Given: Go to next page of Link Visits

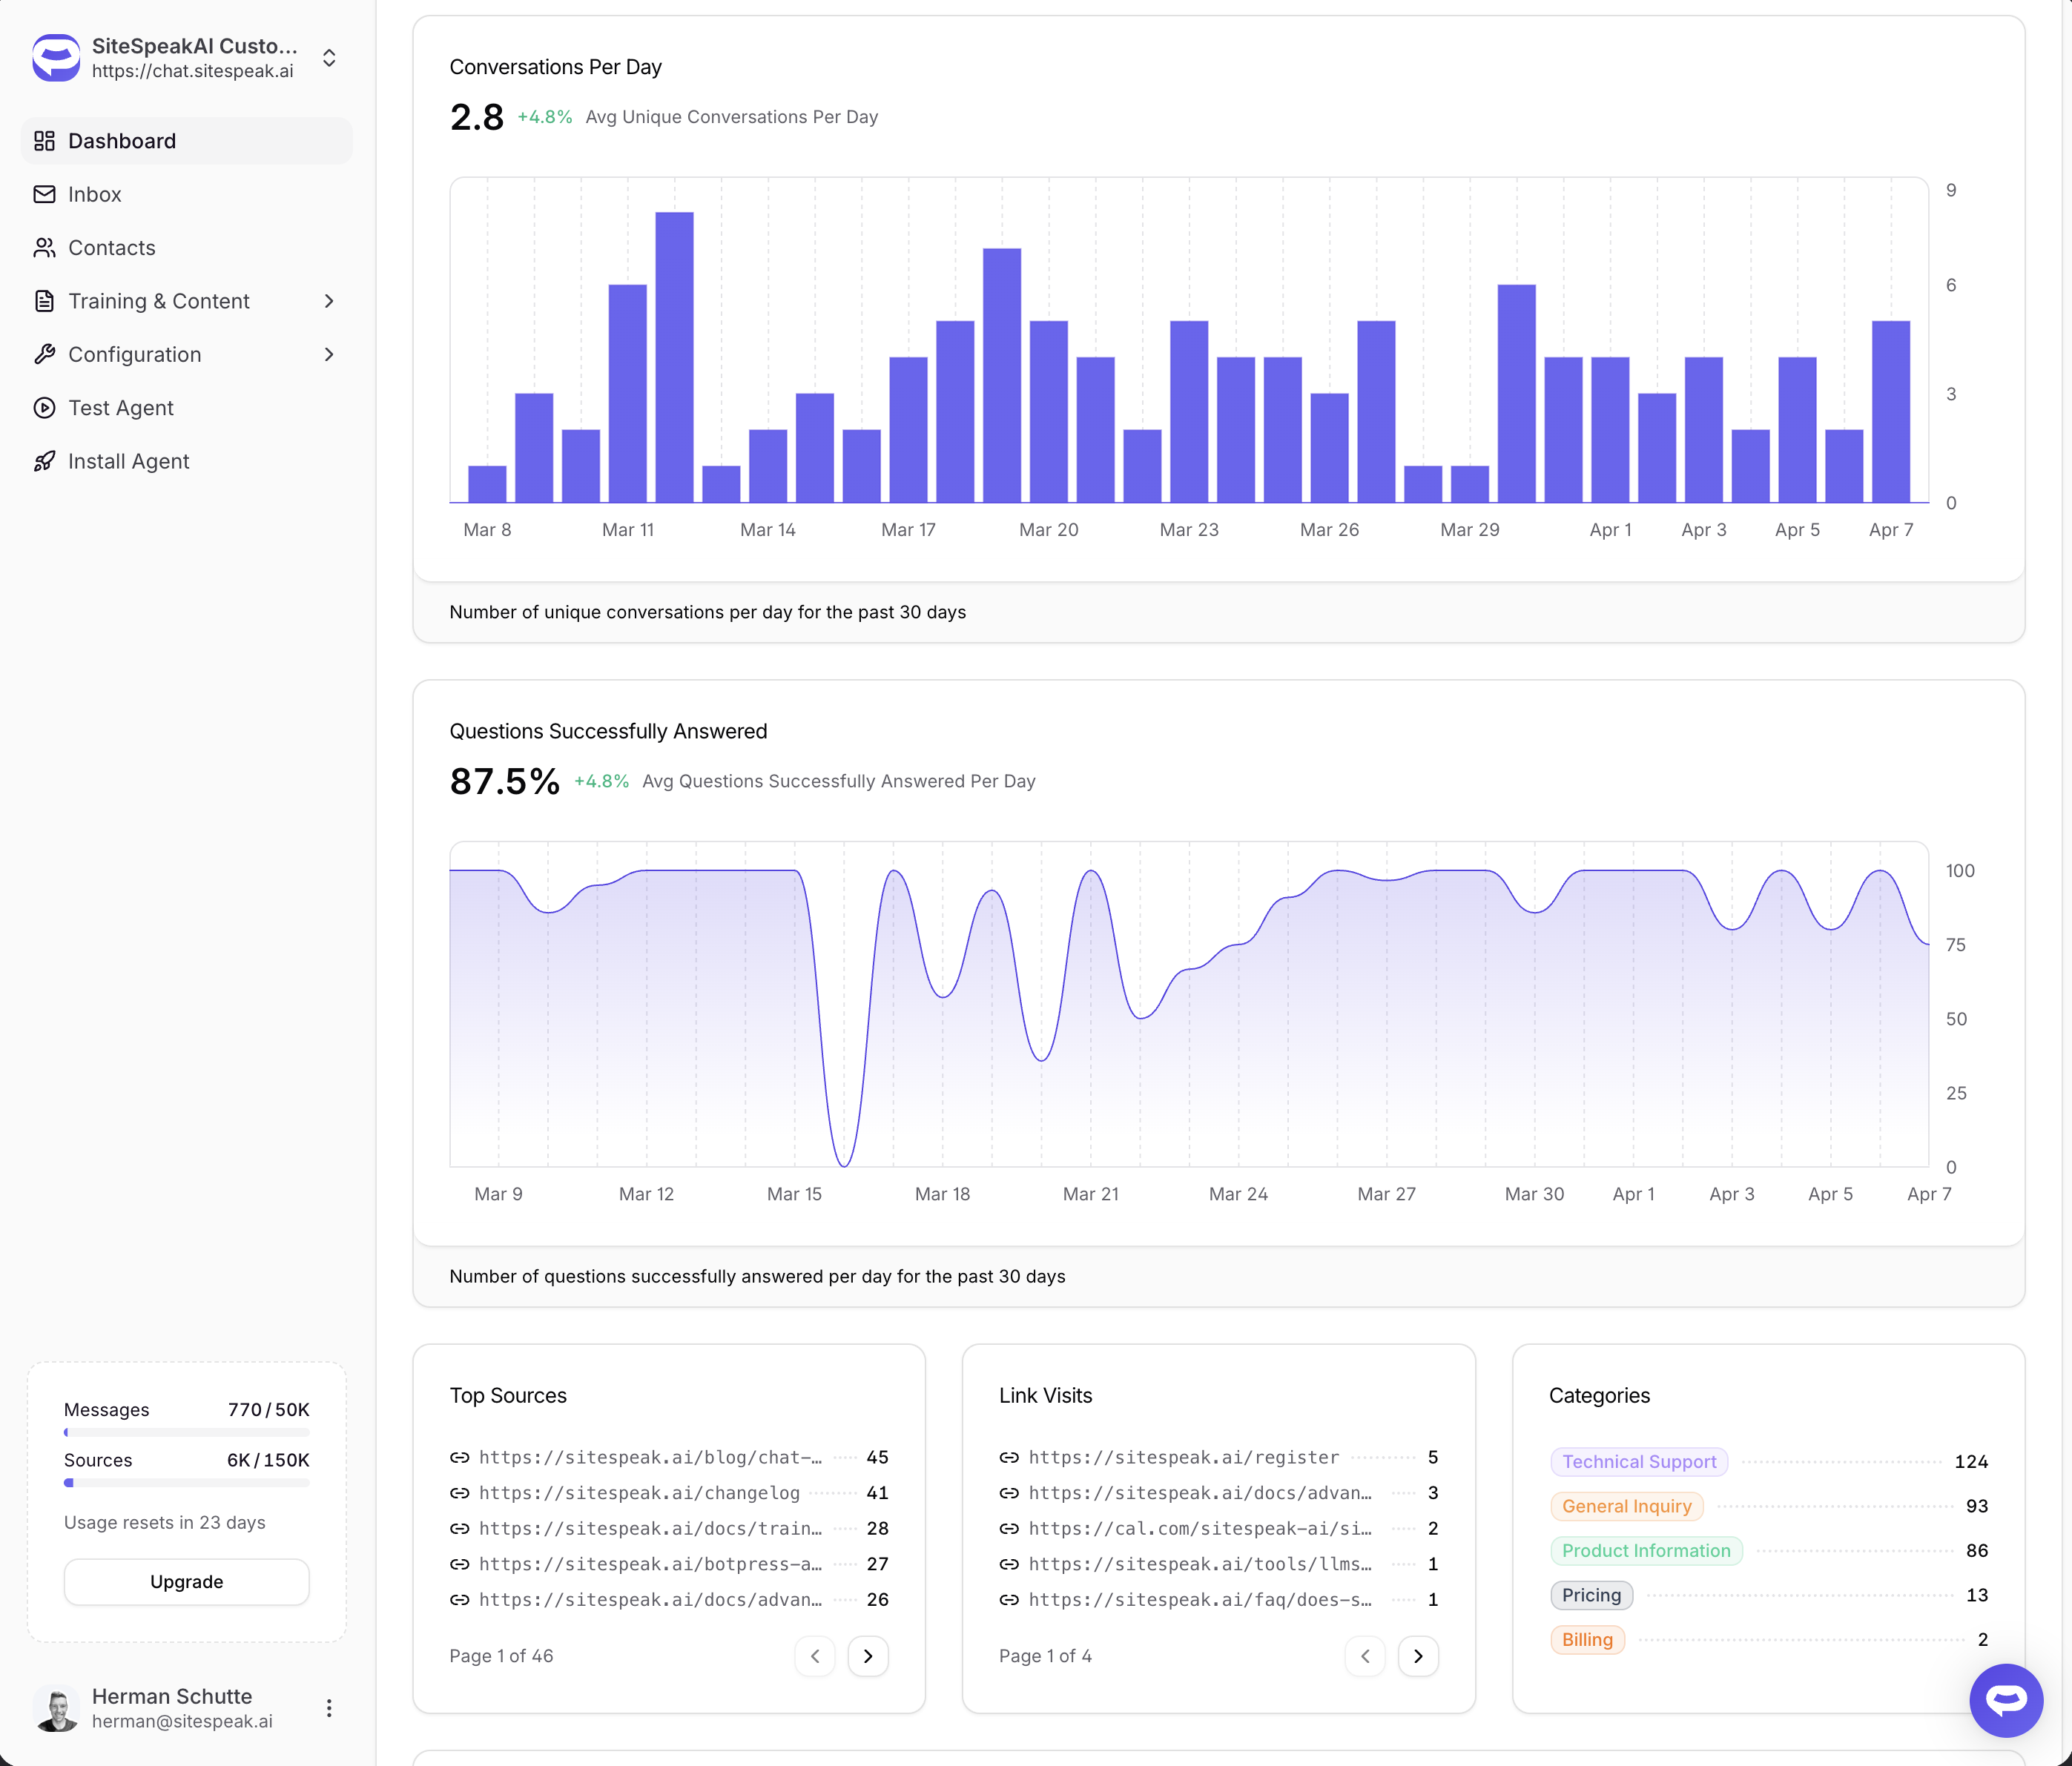Looking at the screenshot, I should click(x=1417, y=1656).
